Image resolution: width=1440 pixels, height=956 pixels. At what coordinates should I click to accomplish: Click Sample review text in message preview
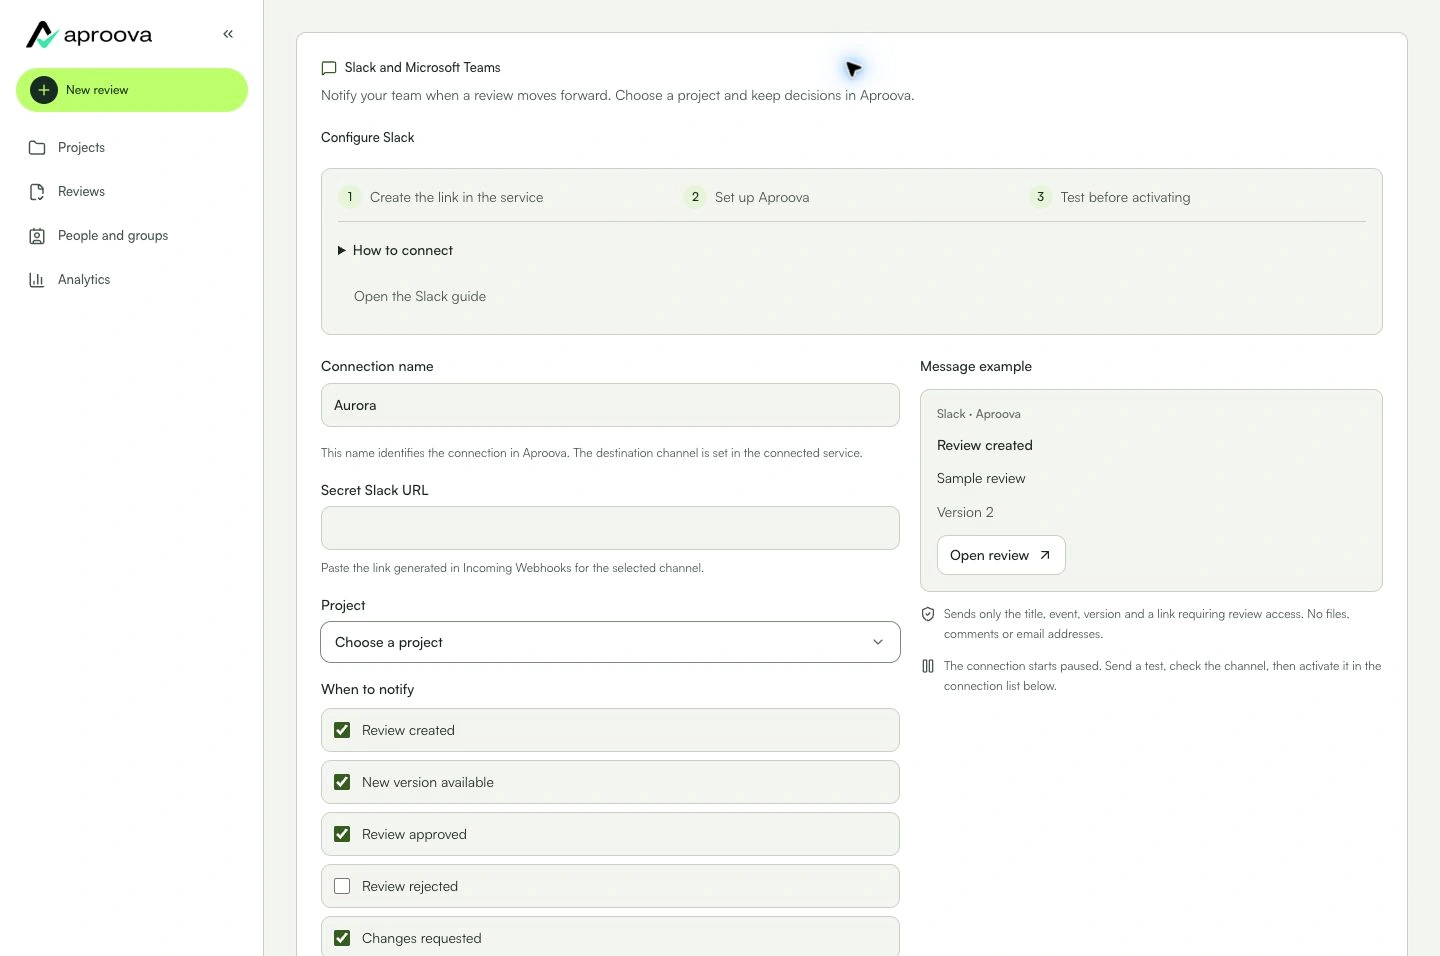981,478
